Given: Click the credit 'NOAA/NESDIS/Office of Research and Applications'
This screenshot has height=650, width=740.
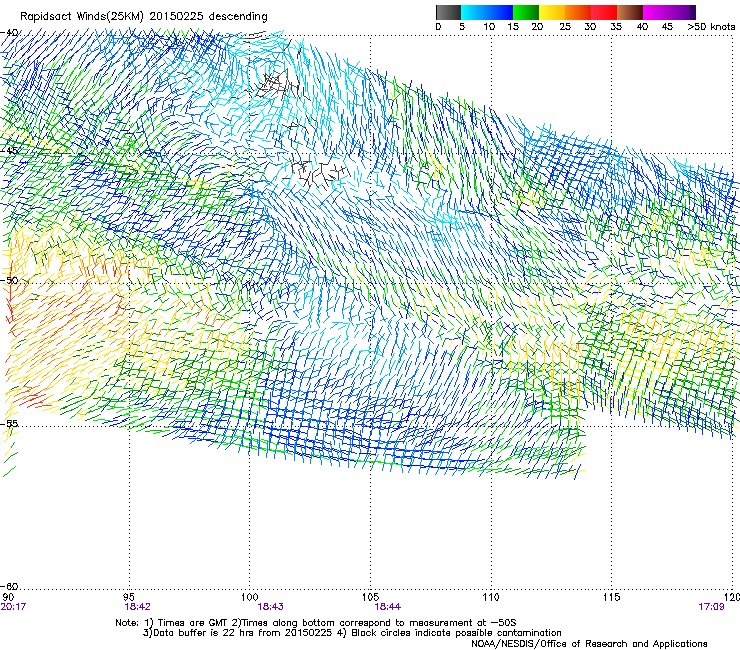Looking at the screenshot, I should 589,644.
